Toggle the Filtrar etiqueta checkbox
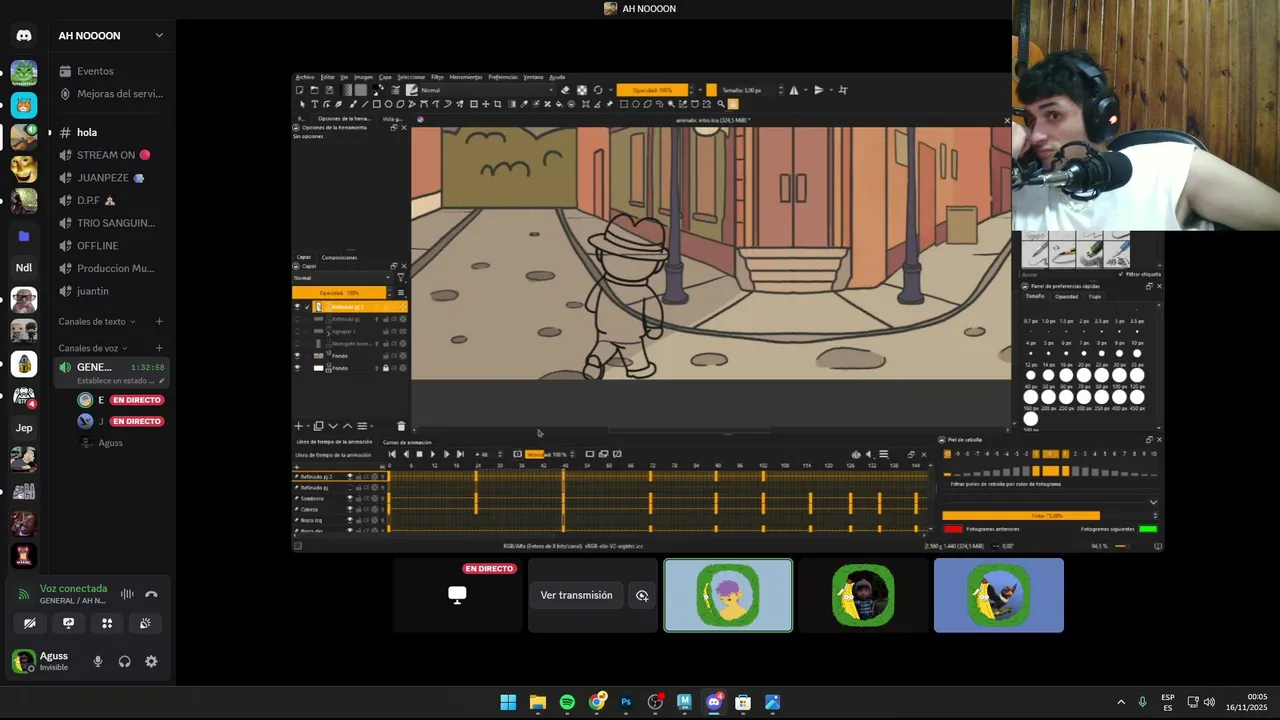 1121,274
